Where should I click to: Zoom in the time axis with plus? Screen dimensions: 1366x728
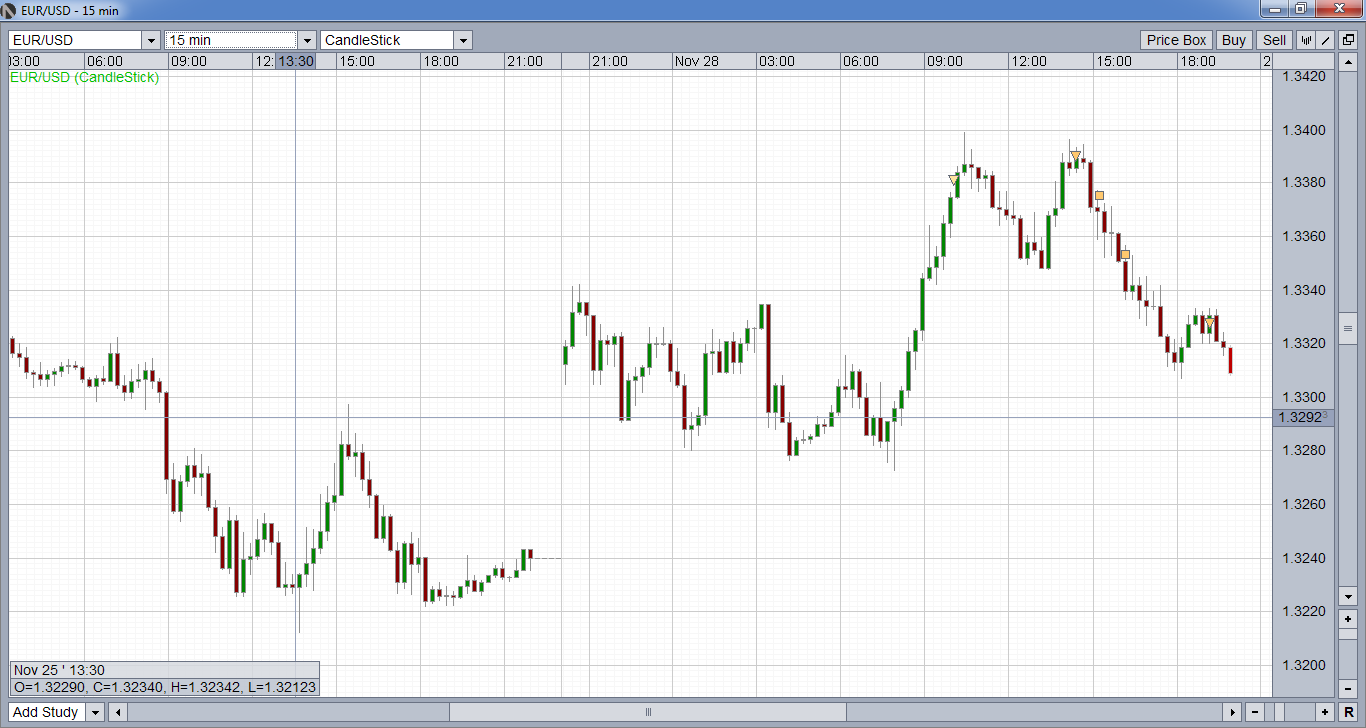tap(1326, 712)
